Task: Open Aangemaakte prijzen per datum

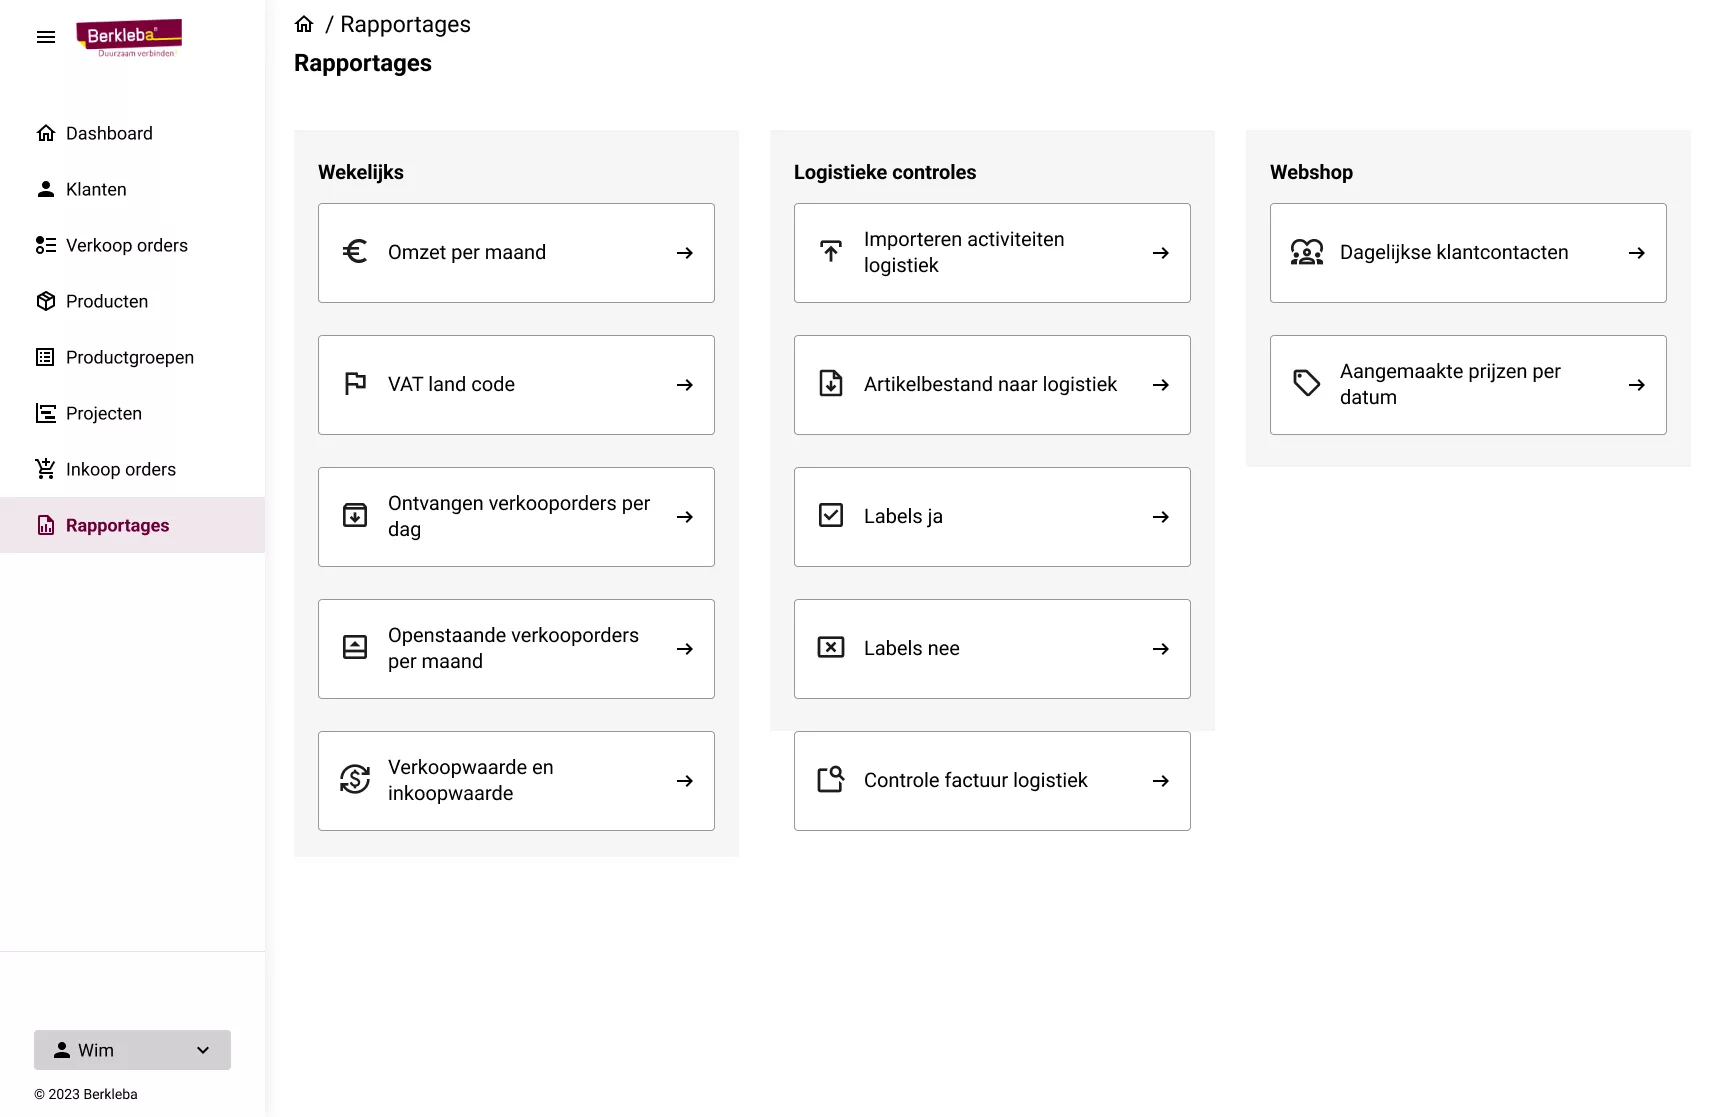Action: [x=1468, y=385]
